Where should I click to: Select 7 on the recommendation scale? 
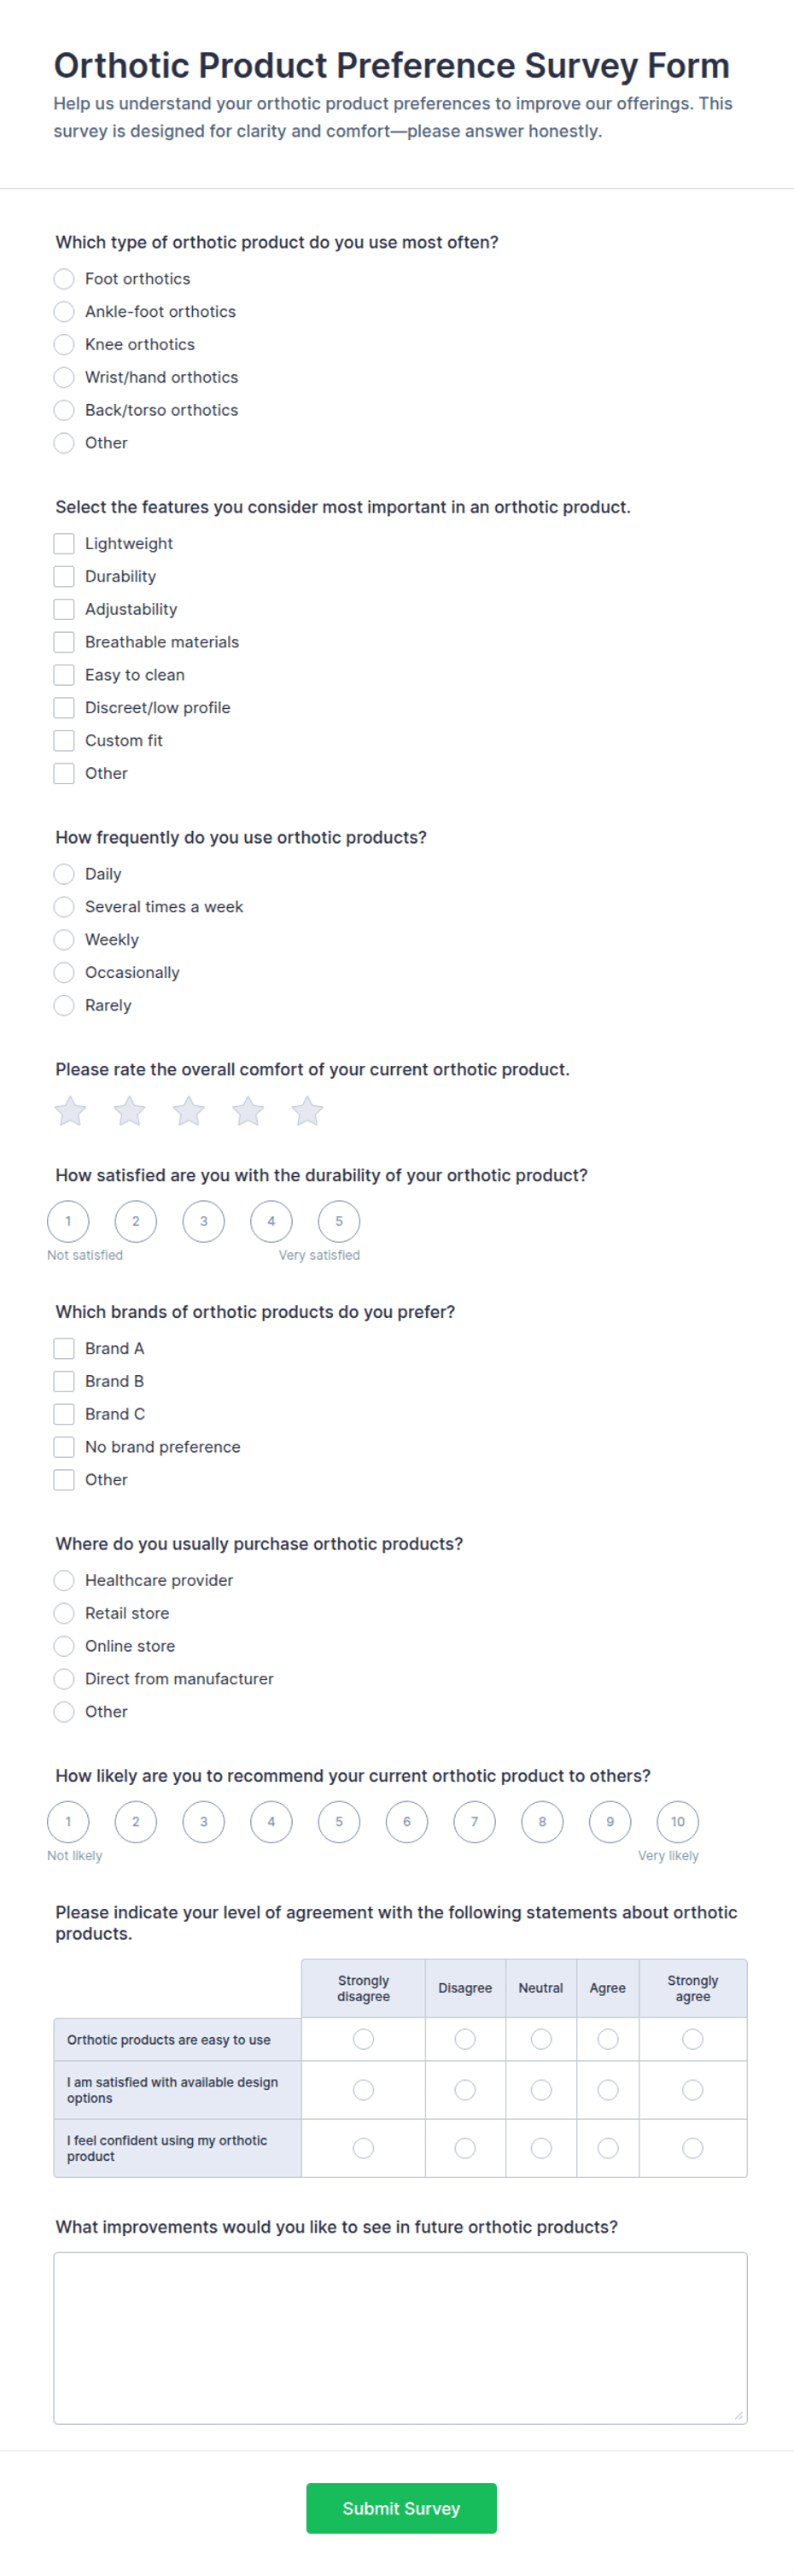point(474,1821)
